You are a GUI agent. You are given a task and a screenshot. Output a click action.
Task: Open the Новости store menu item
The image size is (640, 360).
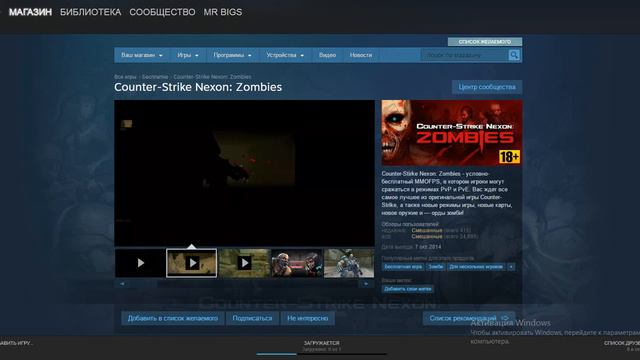coord(361,55)
